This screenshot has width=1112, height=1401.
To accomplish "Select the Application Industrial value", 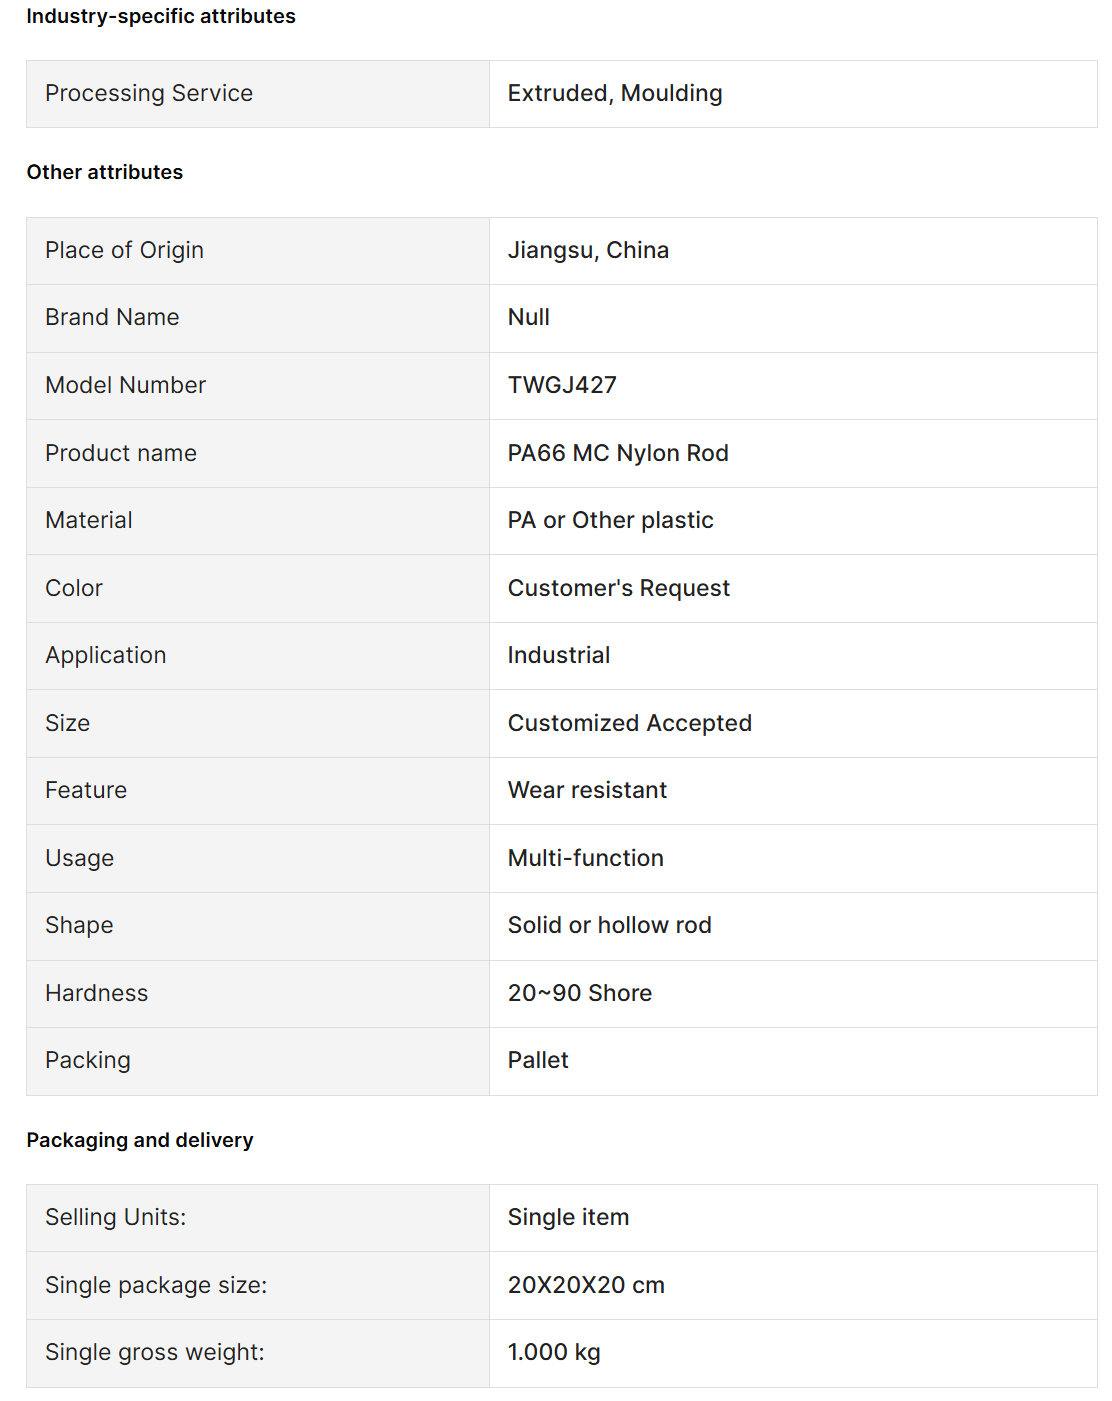I will click(x=559, y=655).
